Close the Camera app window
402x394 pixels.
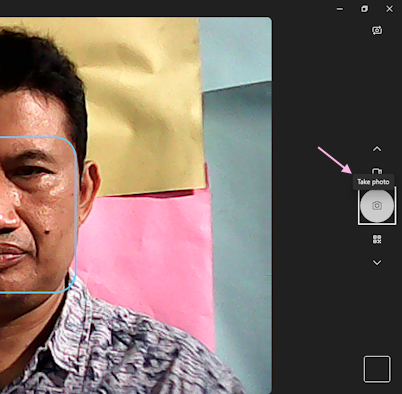[x=389, y=9]
